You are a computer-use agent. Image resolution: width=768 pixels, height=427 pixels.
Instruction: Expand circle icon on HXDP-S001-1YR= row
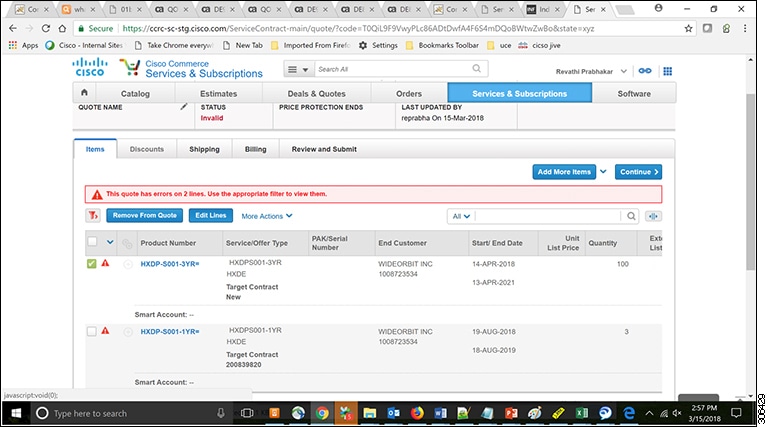pos(128,332)
